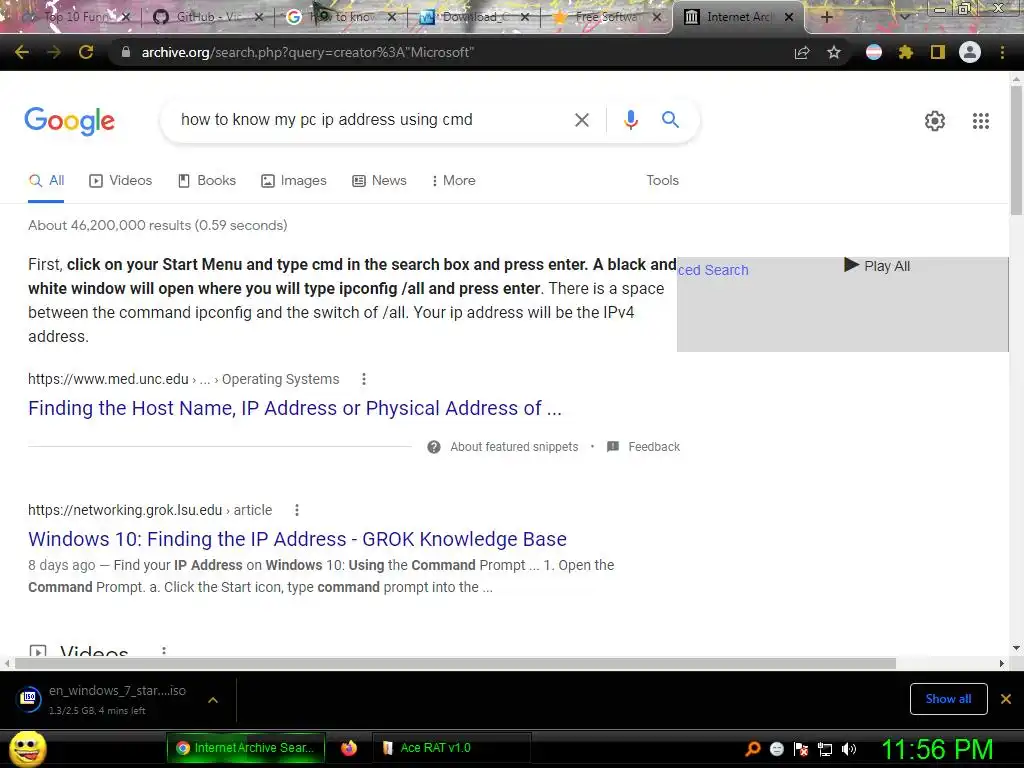Screen dimensions: 1024x768
Task: Reload the page with refresh icon
Action: click(x=86, y=52)
